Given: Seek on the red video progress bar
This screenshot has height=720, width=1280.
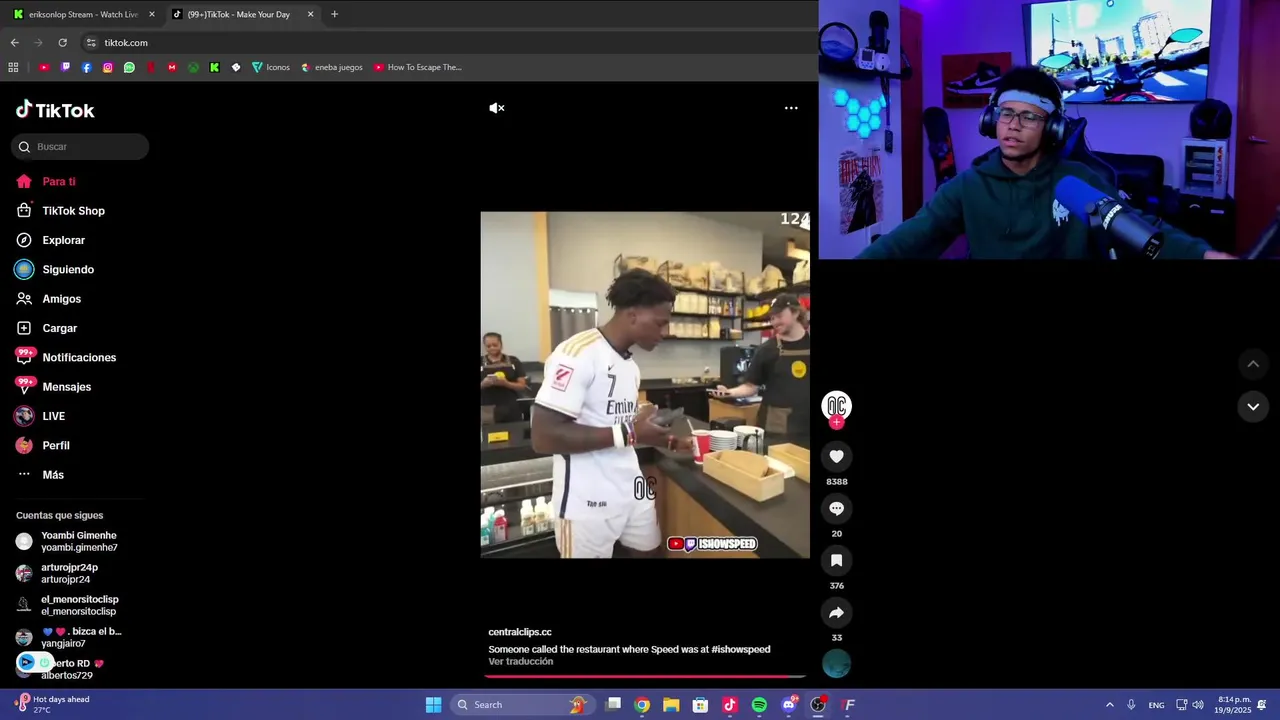Looking at the screenshot, I should point(645,677).
